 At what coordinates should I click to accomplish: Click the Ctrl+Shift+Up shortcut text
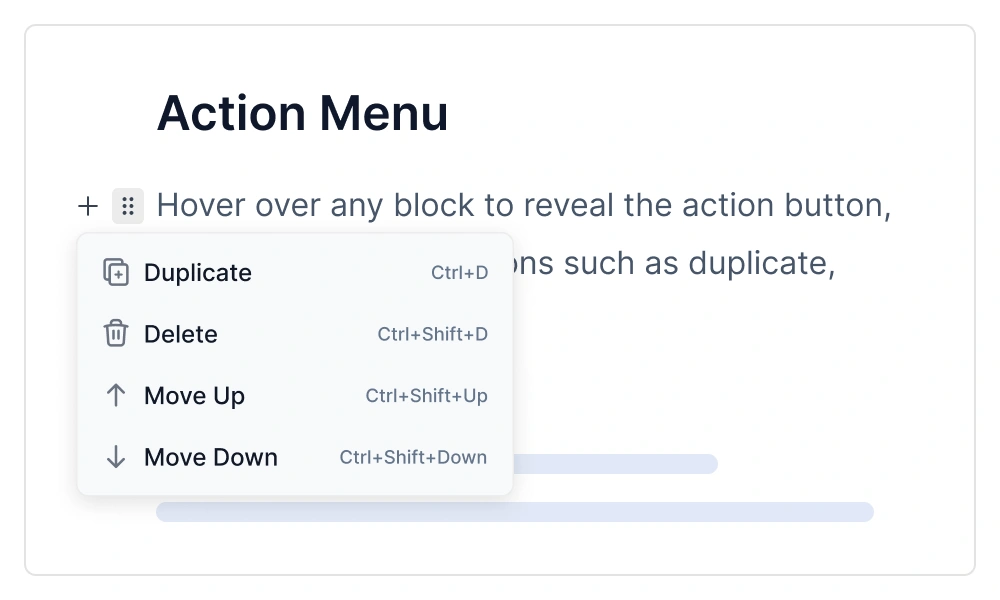426,396
